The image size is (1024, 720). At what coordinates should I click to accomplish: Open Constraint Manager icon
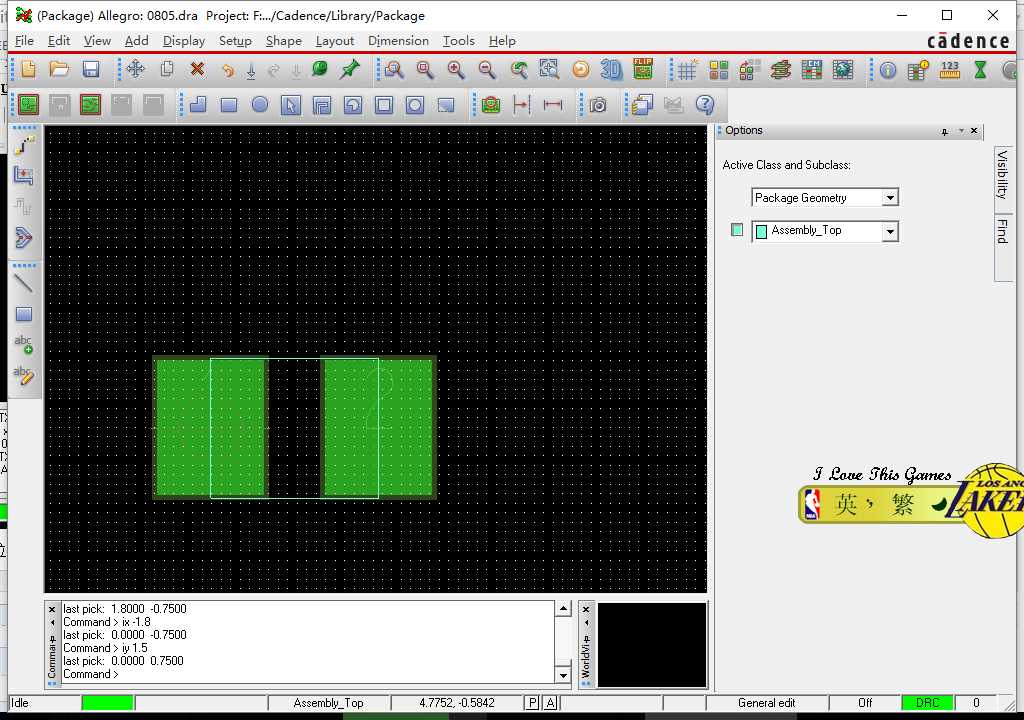[812, 69]
